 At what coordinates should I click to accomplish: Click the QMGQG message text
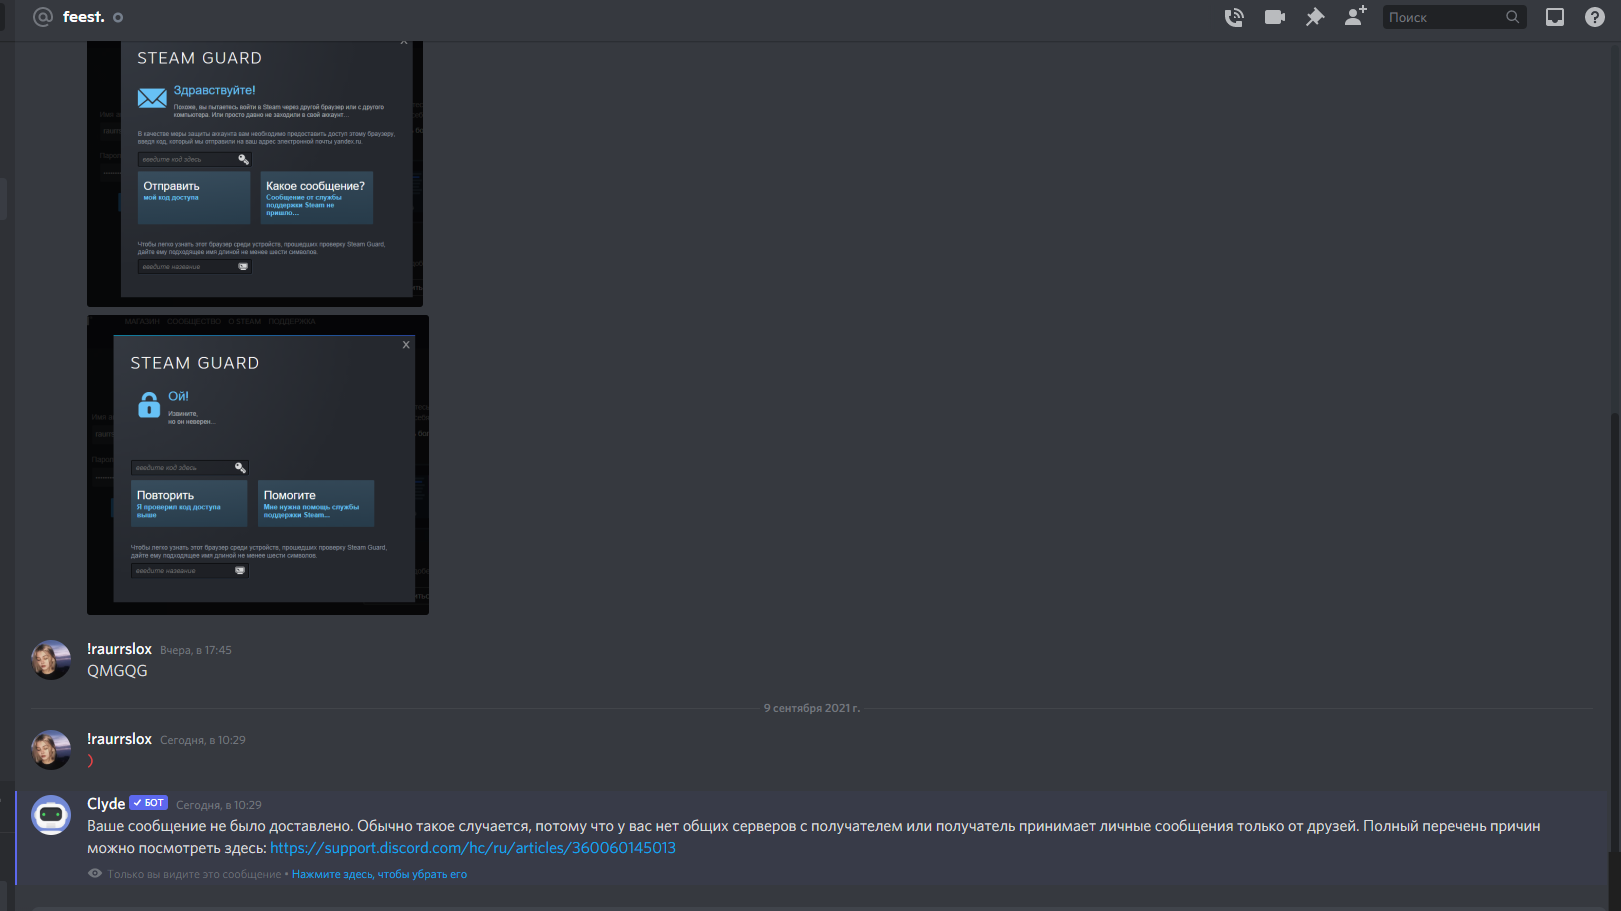click(117, 671)
